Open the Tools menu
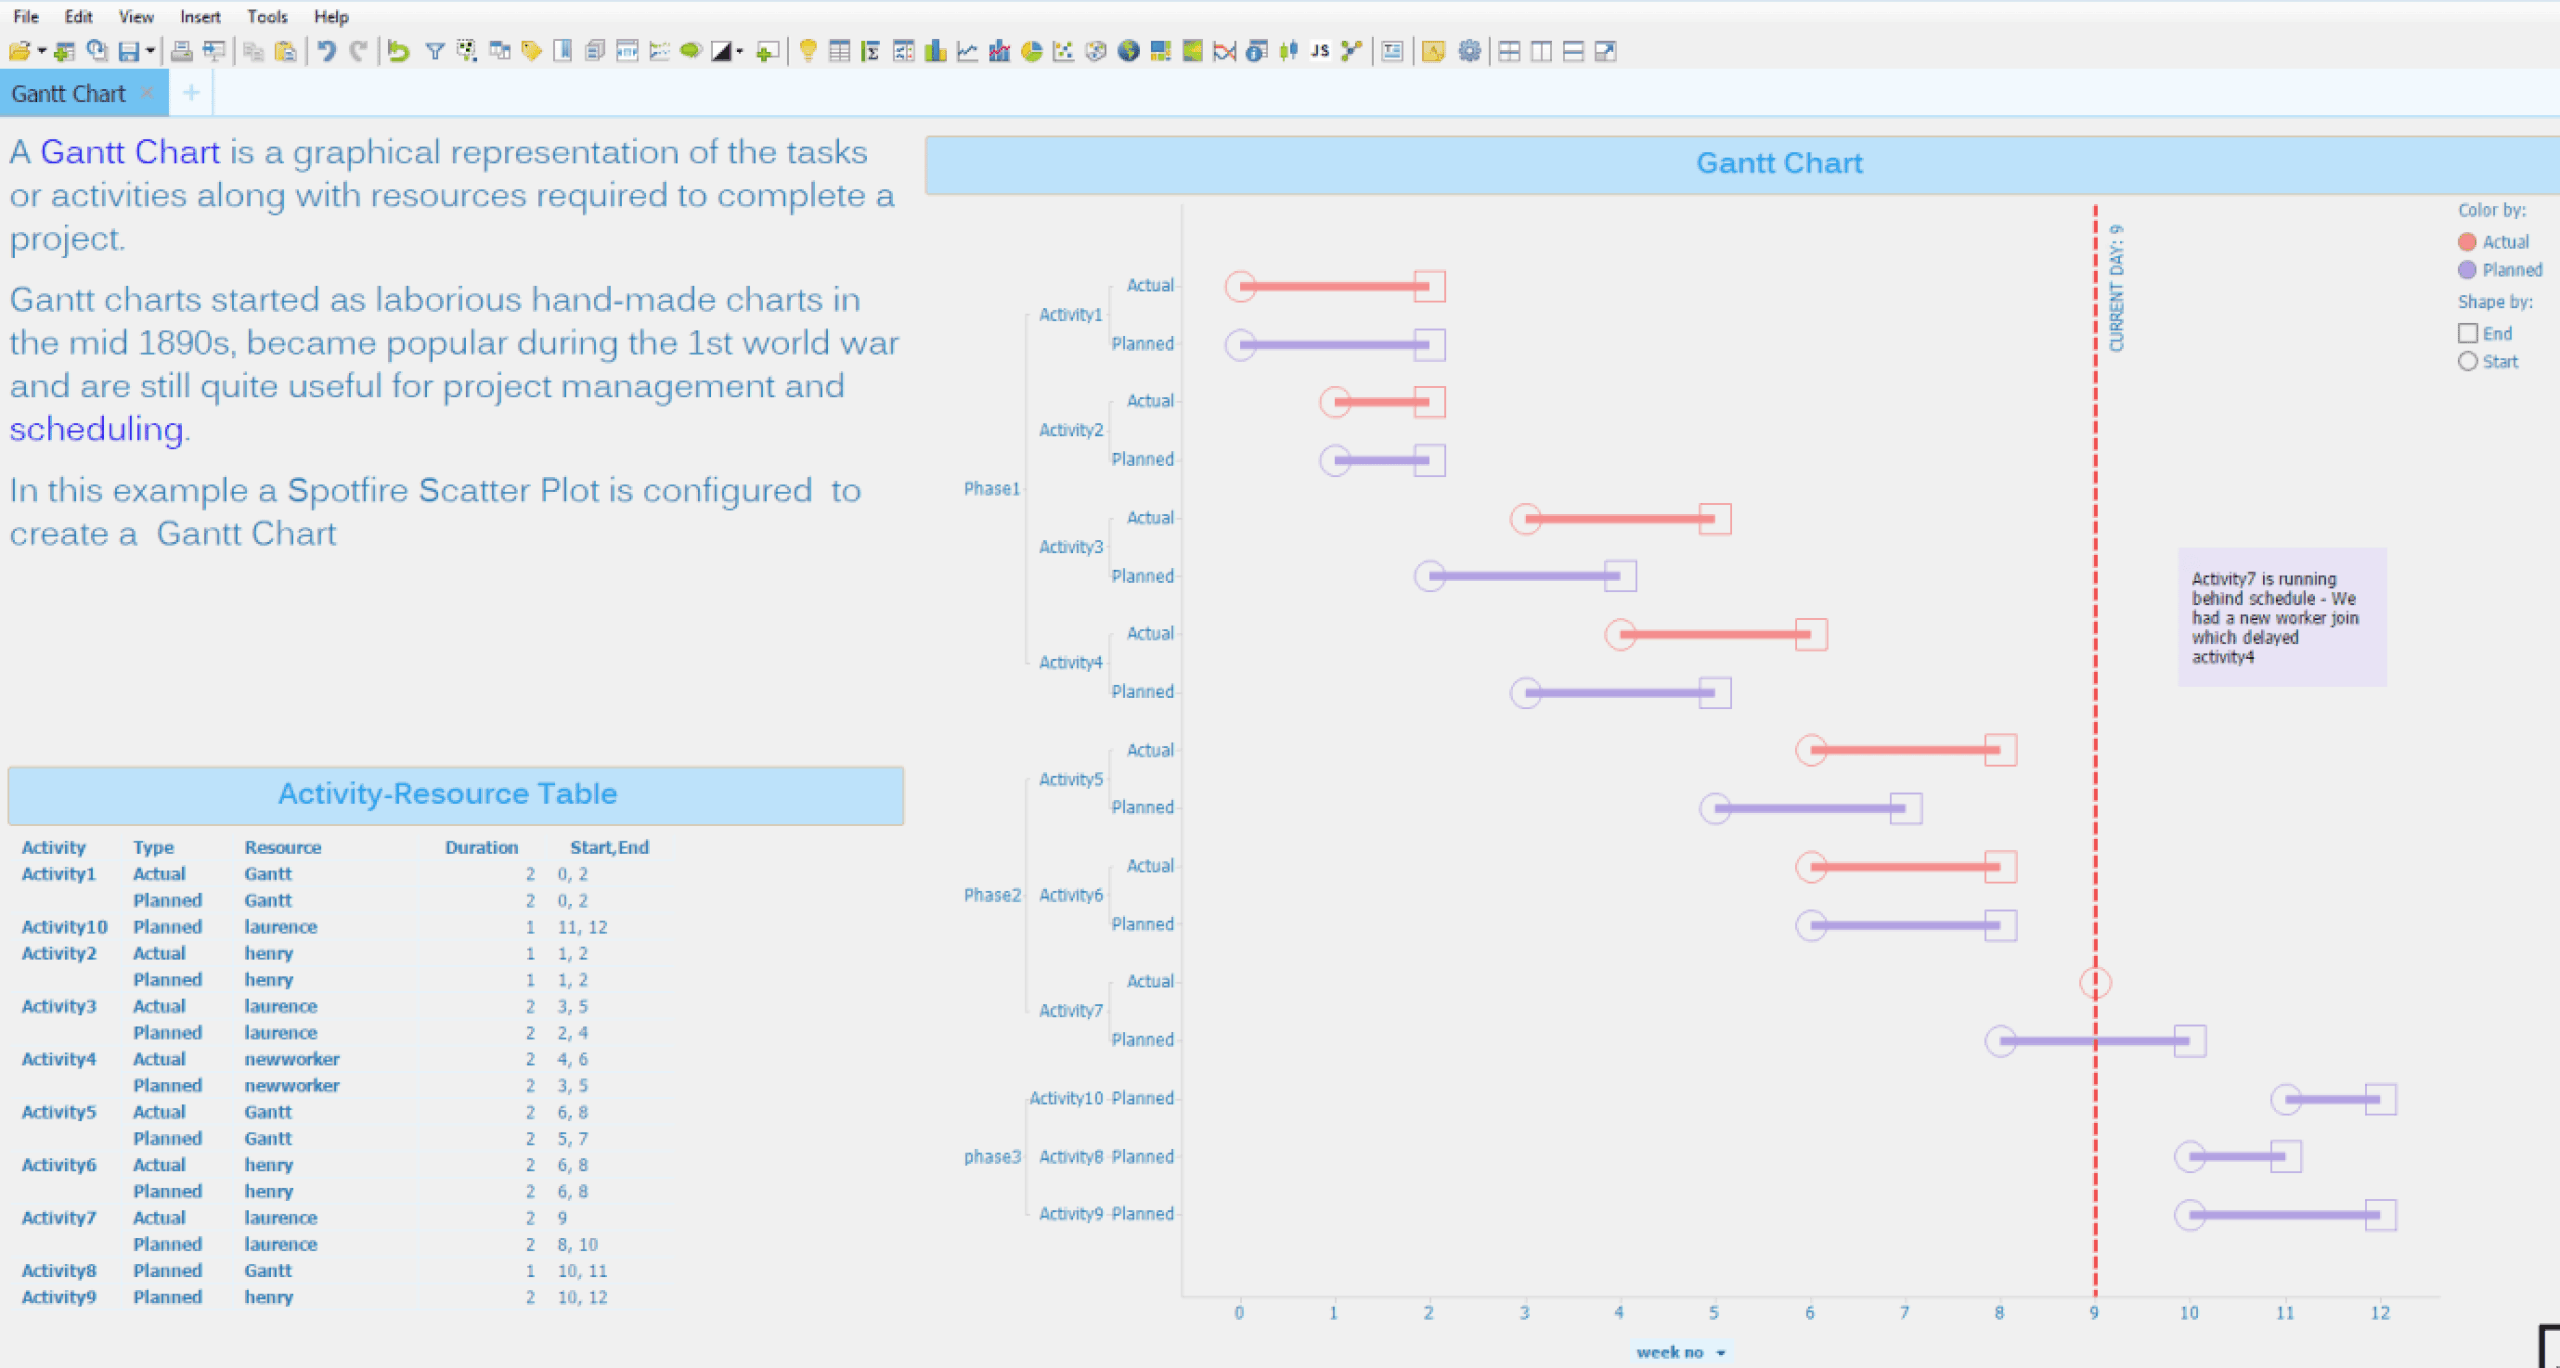The width and height of the screenshot is (2560, 1368). click(x=266, y=16)
